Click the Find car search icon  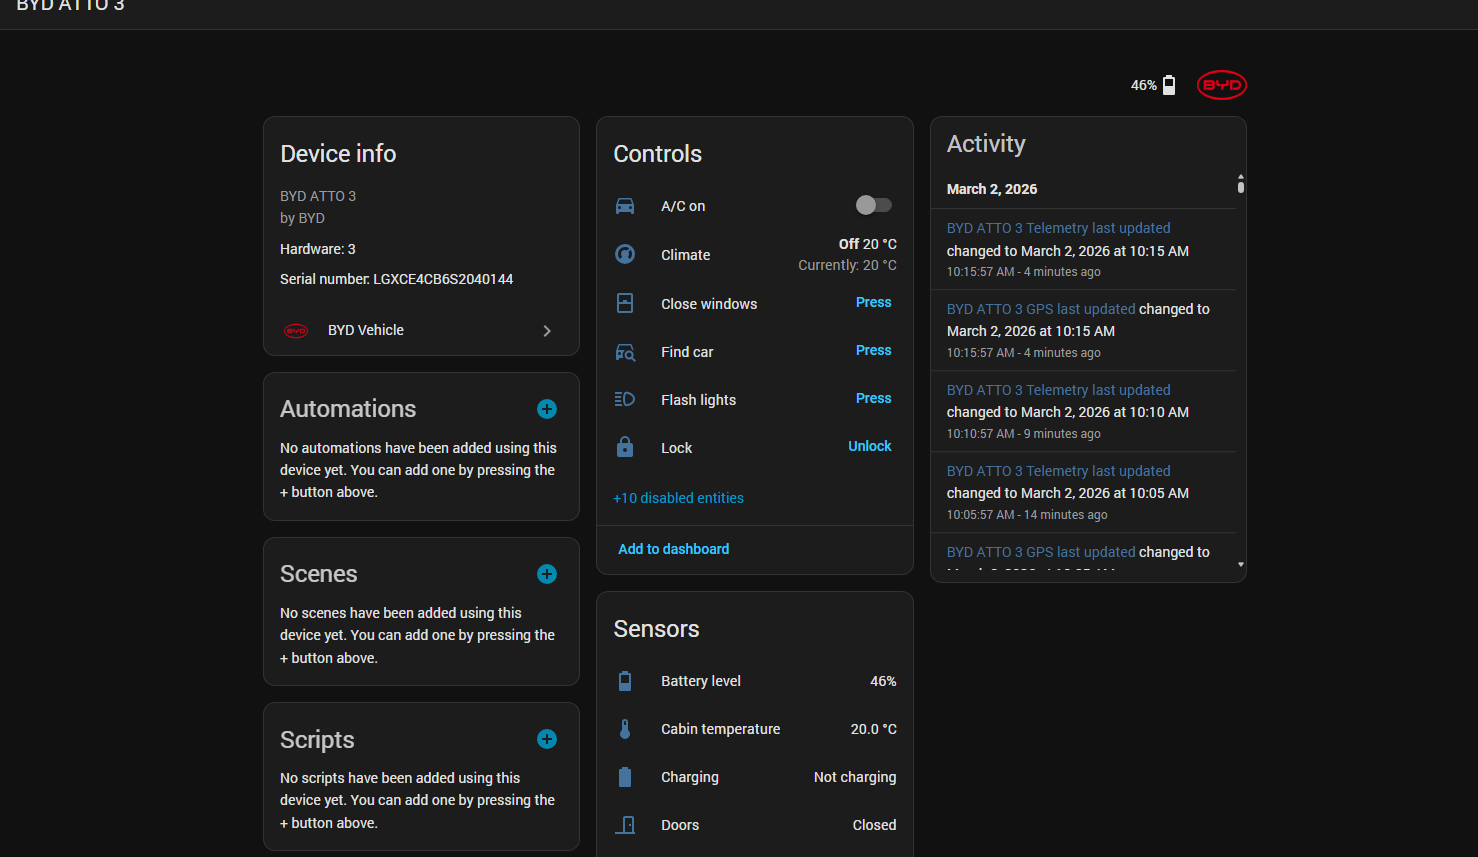coord(625,352)
